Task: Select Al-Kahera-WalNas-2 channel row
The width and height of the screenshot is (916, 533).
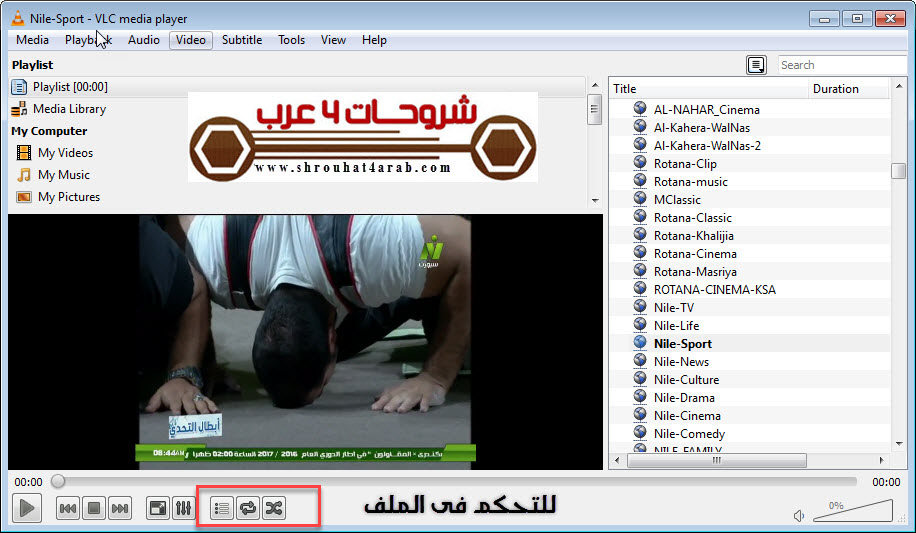Action: (750, 146)
